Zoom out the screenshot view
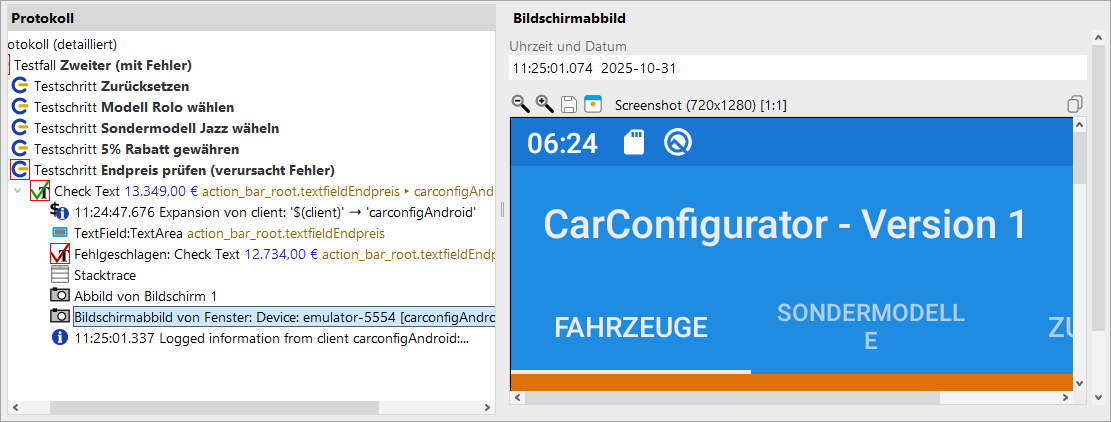 tap(520, 104)
